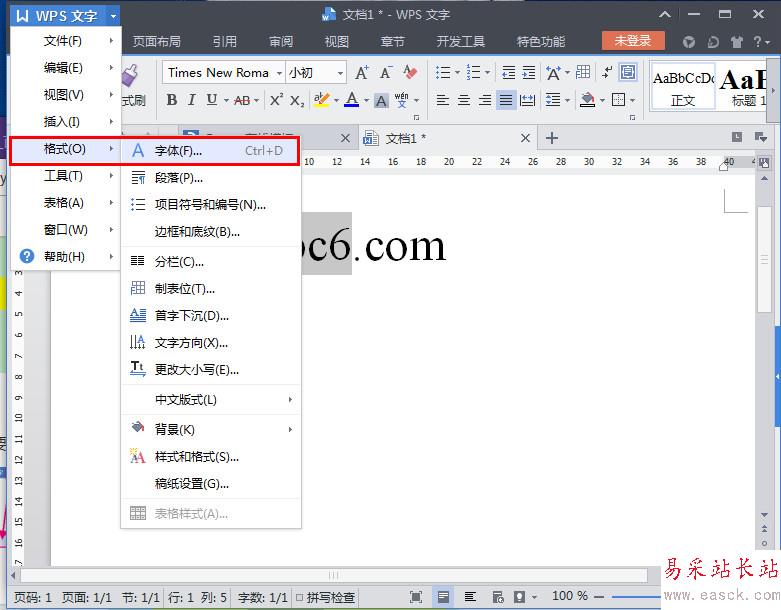The image size is (781, 610).
Task: Click the help question mark icon
Action: pyautogui.click(x=757, y=41)
